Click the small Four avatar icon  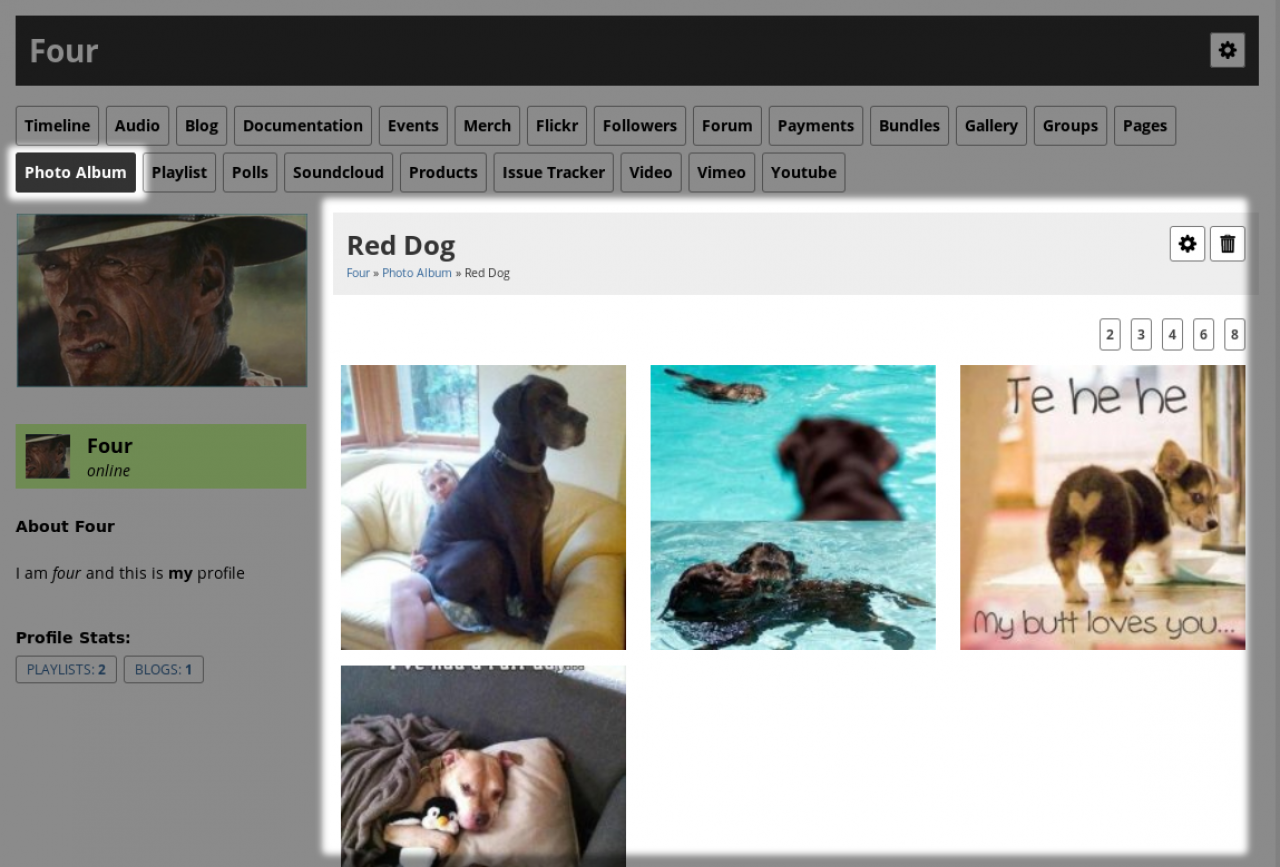tap(48, 456)
